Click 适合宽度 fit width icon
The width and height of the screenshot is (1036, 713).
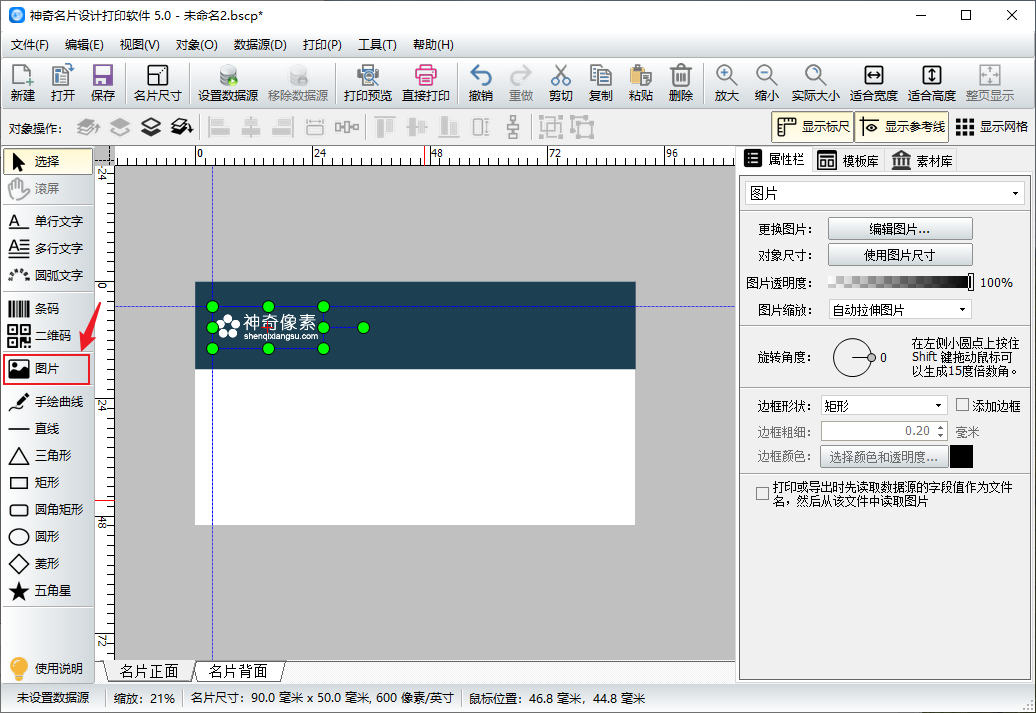click(x=873, y=83)
